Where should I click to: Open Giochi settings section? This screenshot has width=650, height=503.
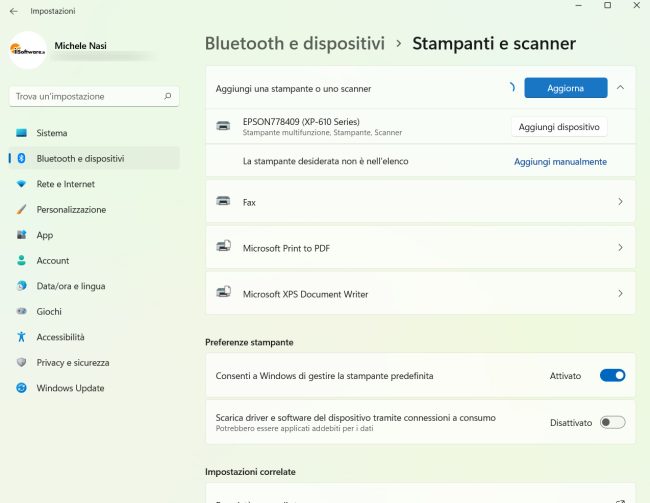pyautogui.click(x=94, y=311)
